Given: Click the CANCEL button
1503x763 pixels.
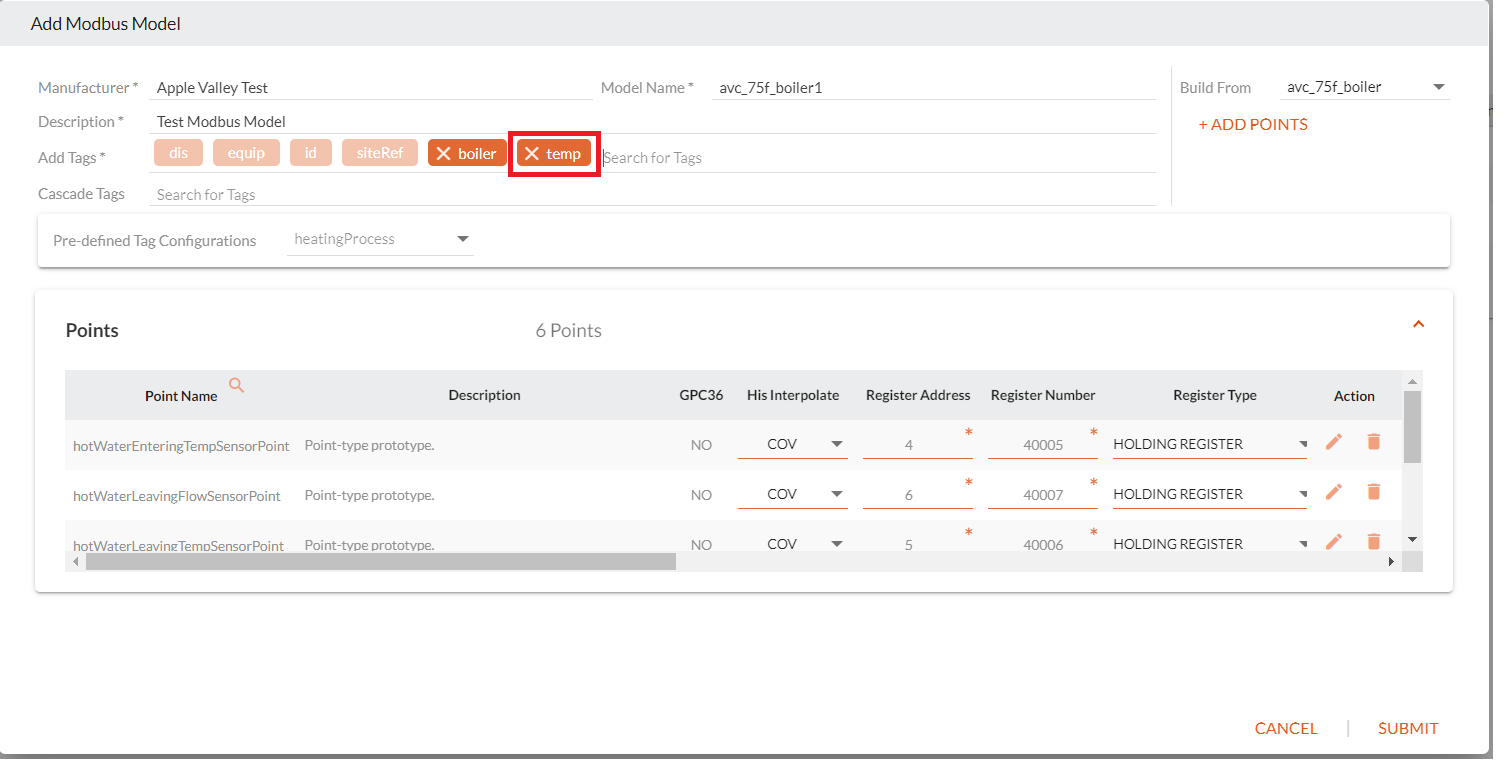Looking at the screenshot, I should click(x=1286, y=729).
